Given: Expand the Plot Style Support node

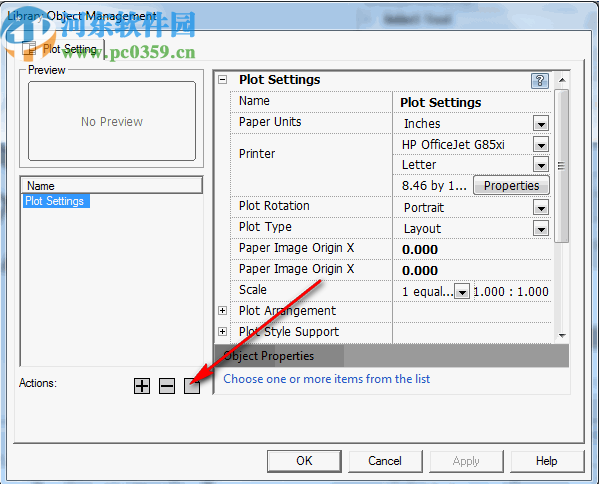Looking at the screenshot, I should tap(222, 331).
